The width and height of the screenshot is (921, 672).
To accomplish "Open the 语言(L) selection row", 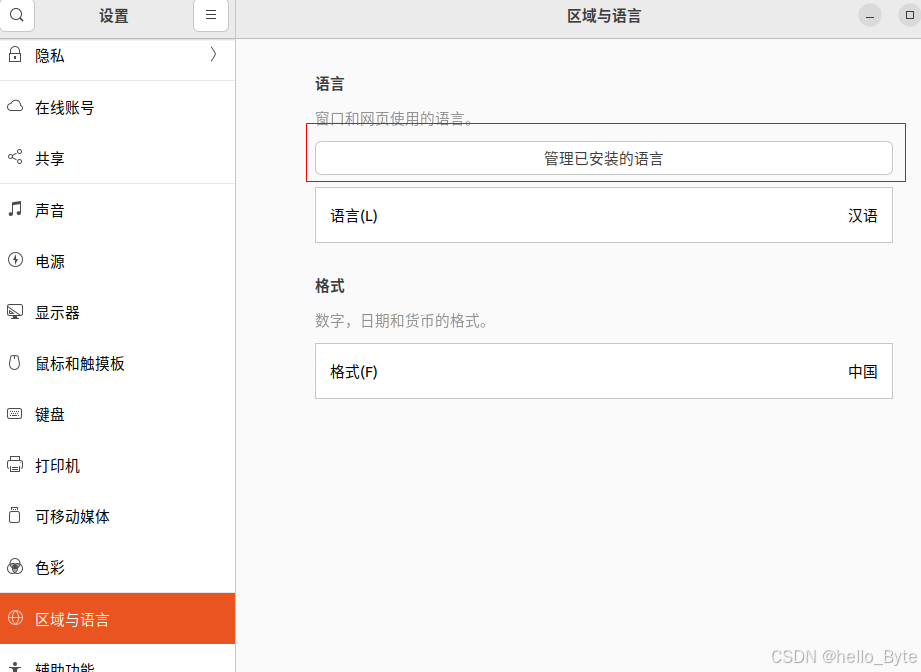I will coord(603,215).
